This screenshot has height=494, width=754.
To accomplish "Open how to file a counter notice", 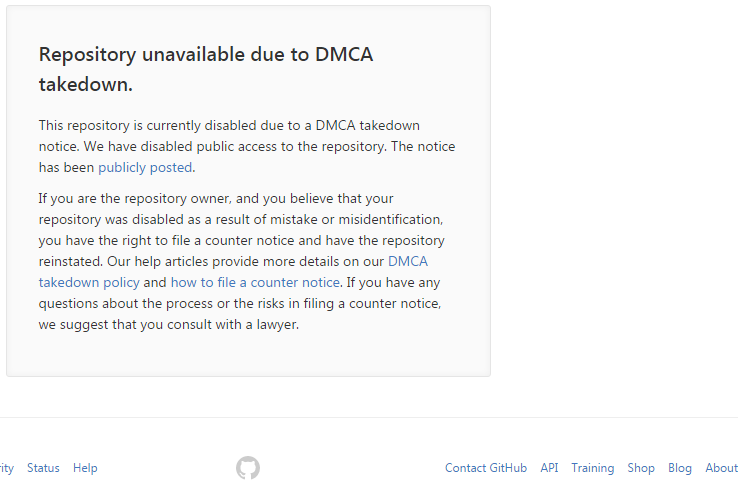I will click(255, 283).
